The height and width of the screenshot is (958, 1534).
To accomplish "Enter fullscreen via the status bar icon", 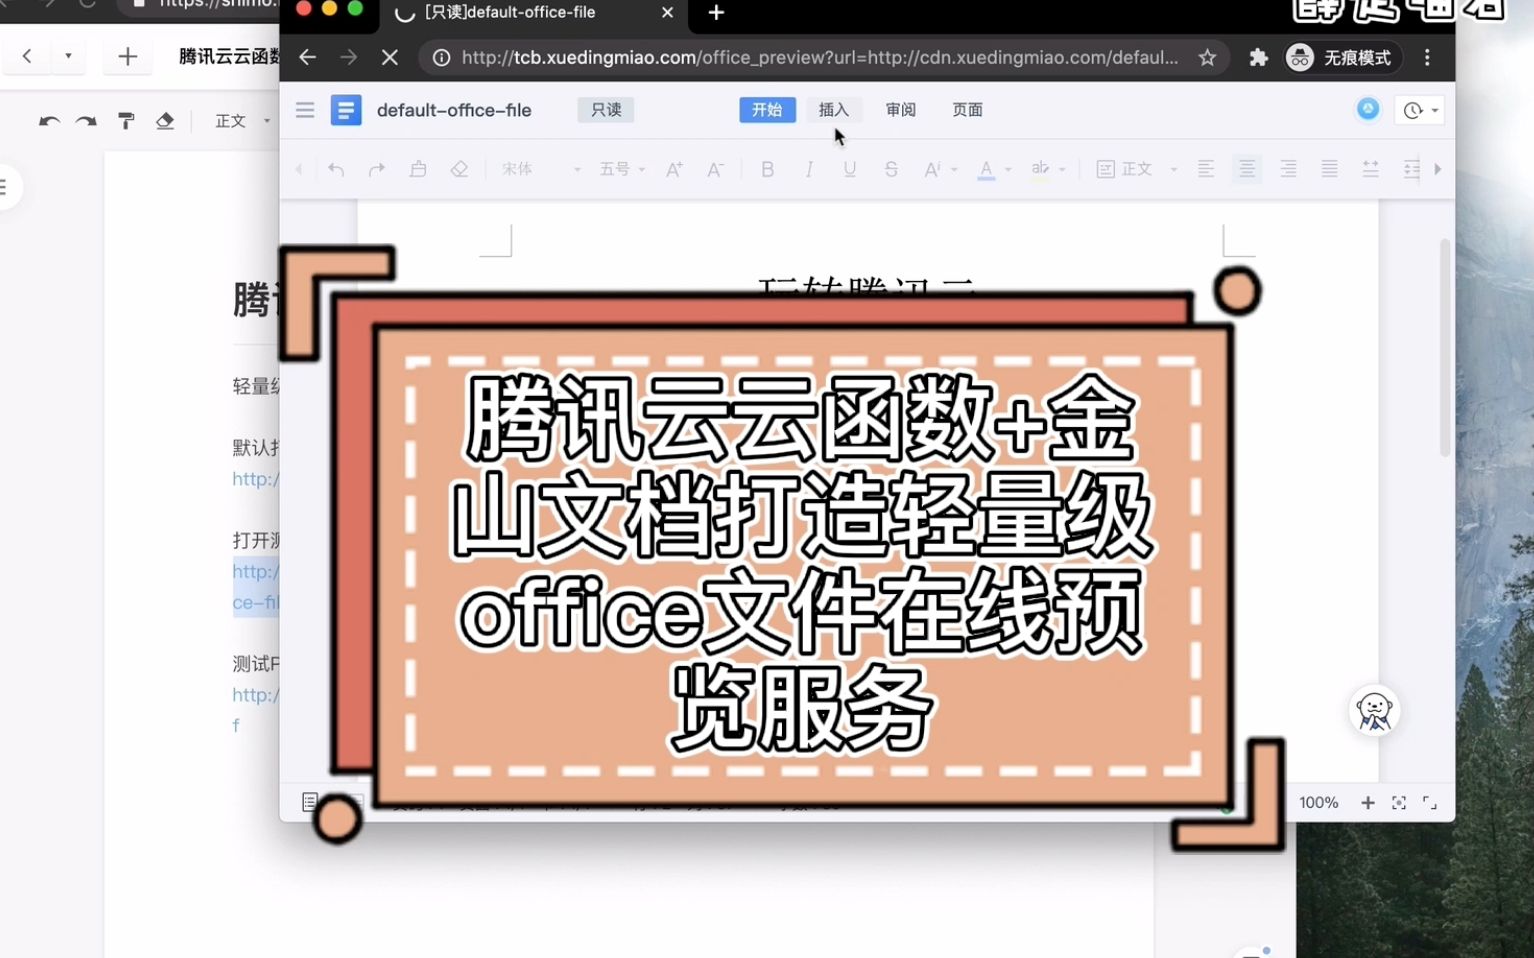I will tap(1430, 803).
